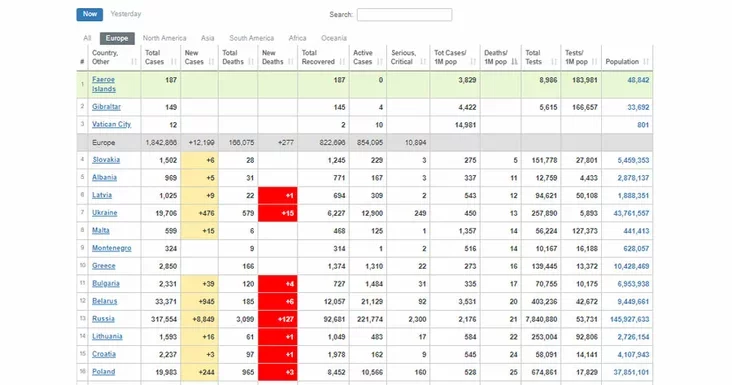Open the Croatia country link
This screenshot has width=732, height=385.
click(104, 355)
